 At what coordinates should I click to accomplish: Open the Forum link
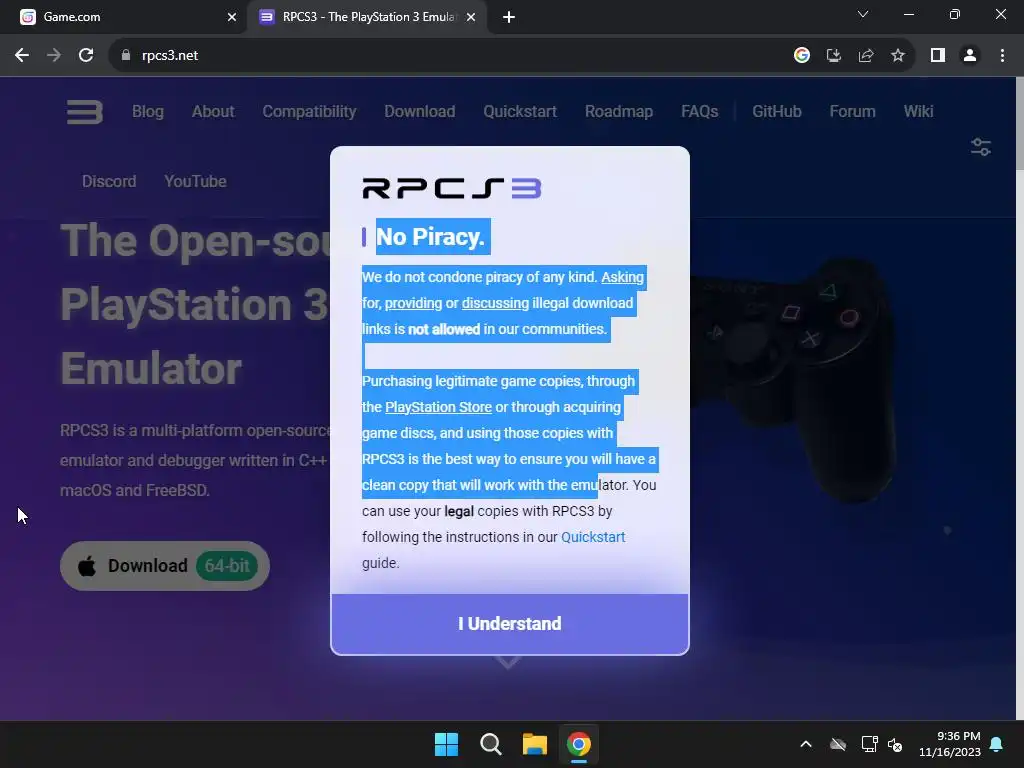tap(852, 112)
